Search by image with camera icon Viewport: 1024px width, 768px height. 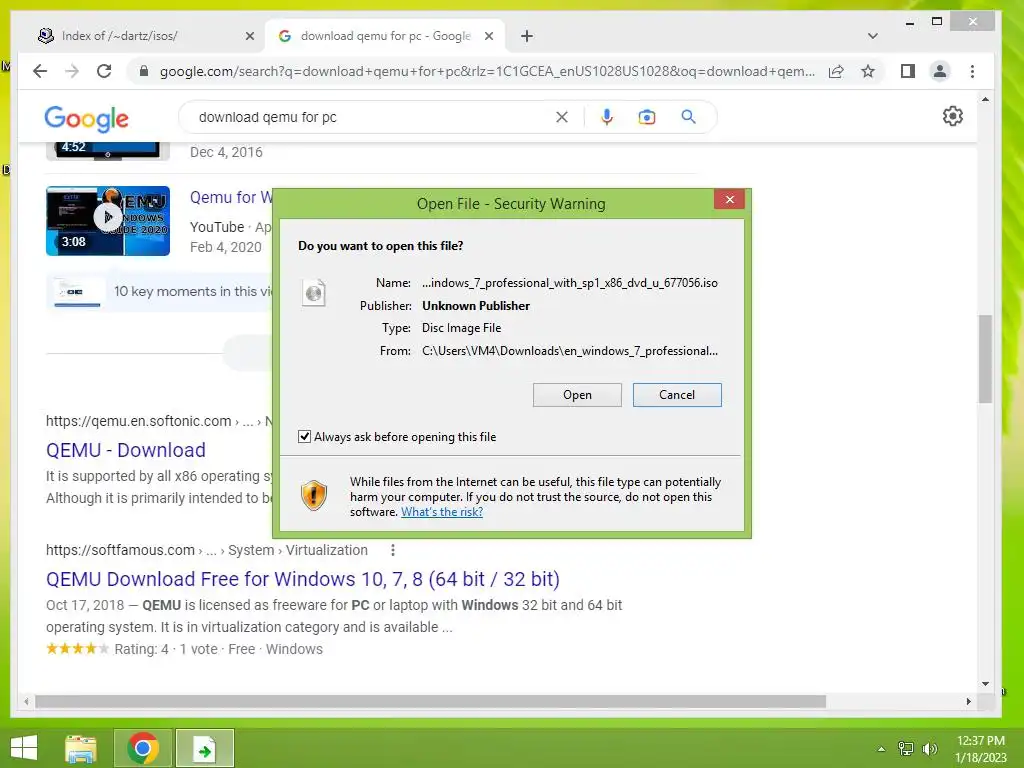pyautogui.click(x=647, y=117)
